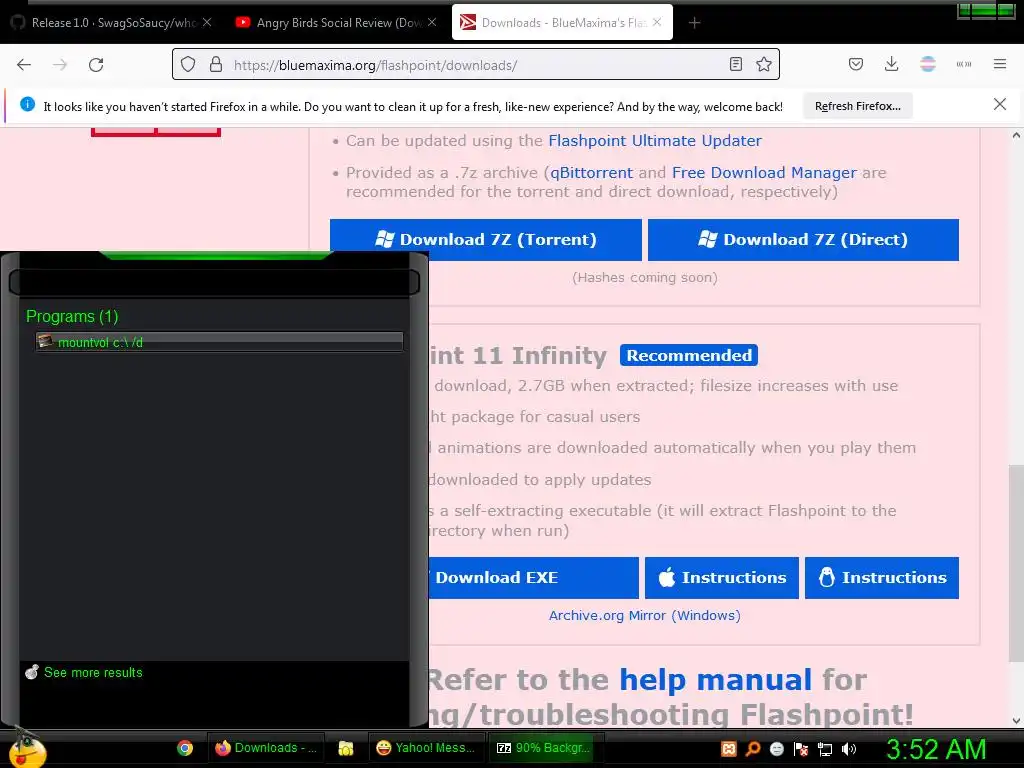Click the scrollbar down arrow
This screenshot has height=768, width=1024.
[x=1016, y=721]
